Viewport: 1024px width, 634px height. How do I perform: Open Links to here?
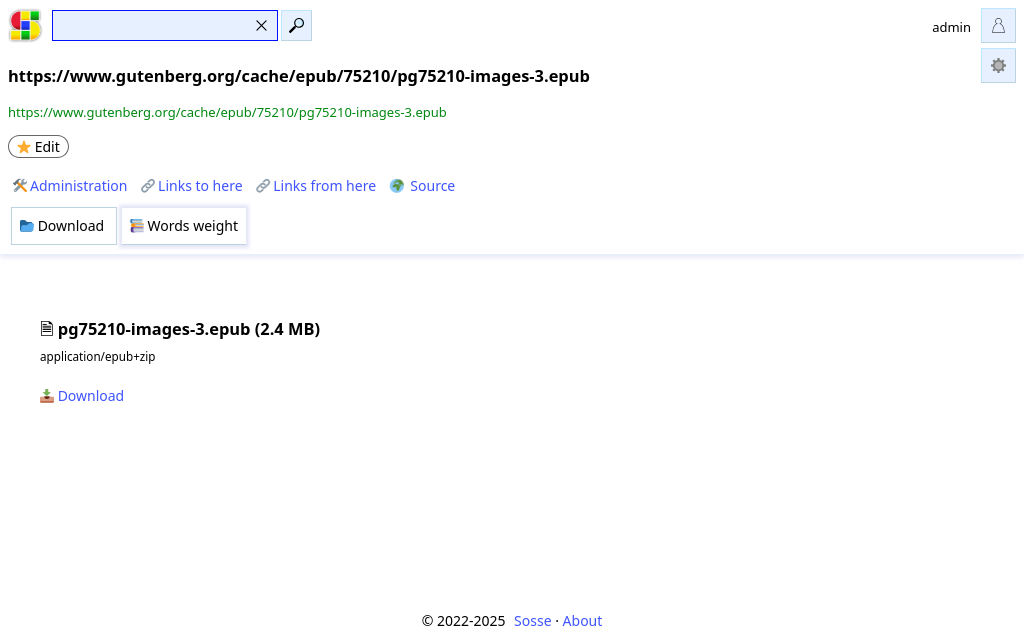(192, 186)
